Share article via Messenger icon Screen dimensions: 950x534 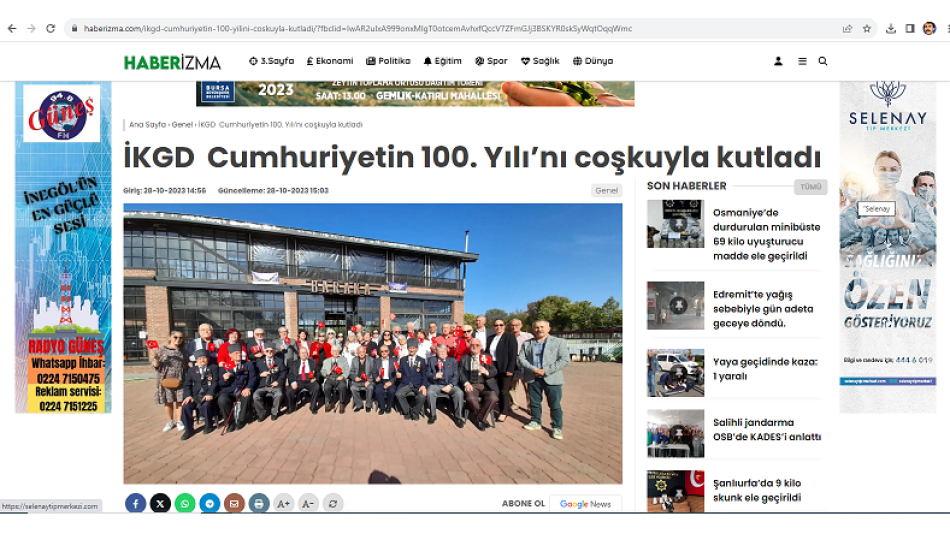(210, 504)
